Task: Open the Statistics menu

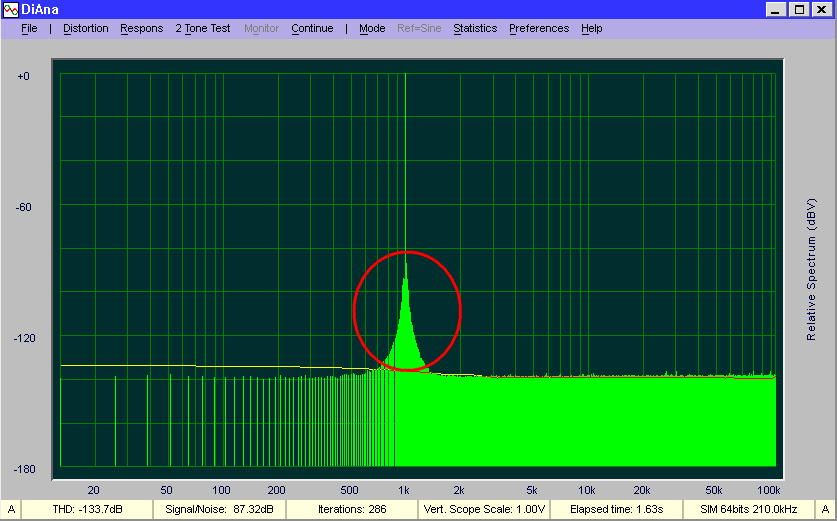Action: pos(475,28)
